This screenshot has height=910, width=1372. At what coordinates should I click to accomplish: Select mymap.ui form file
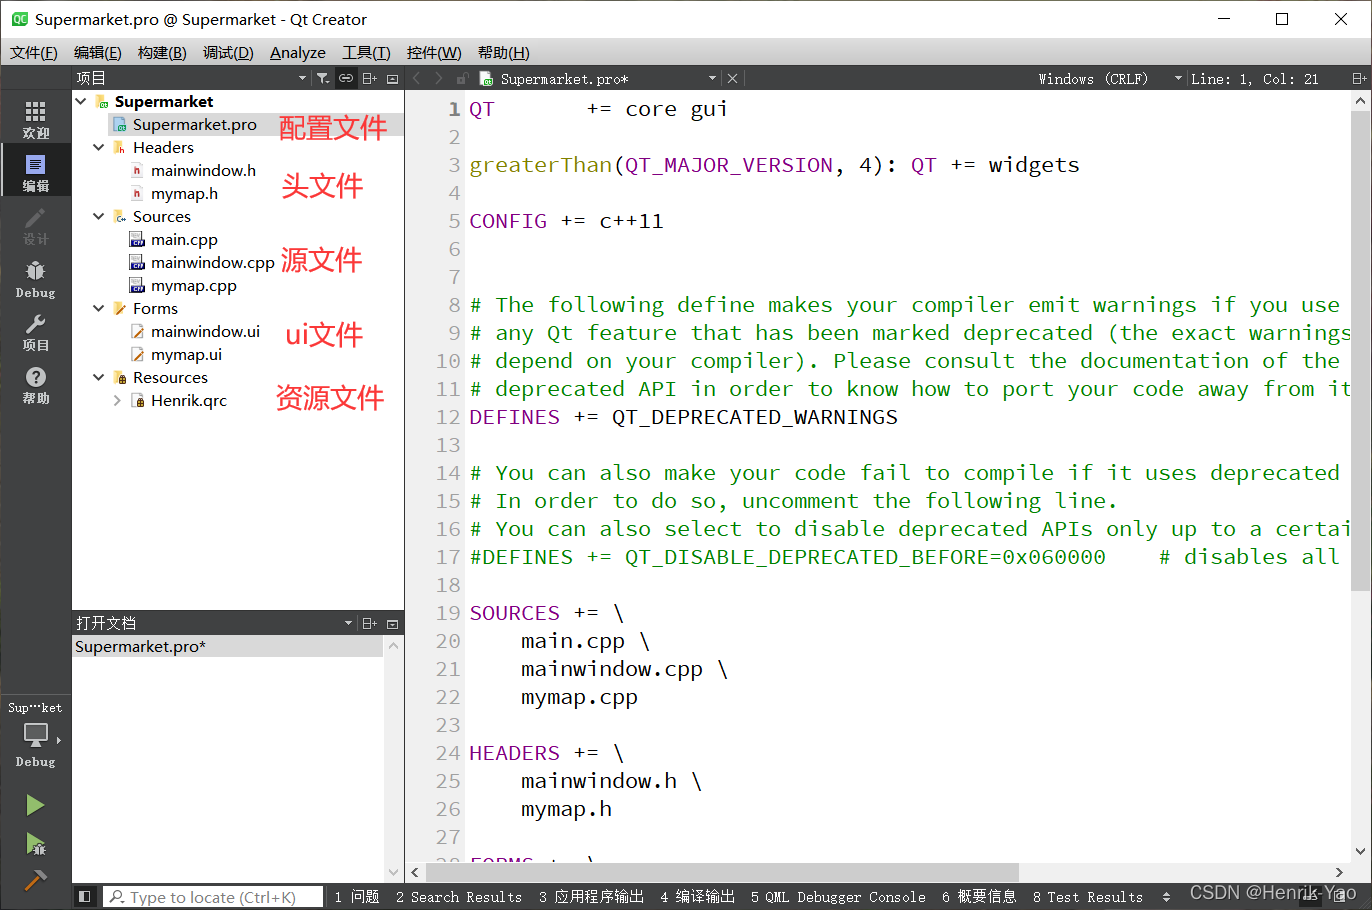click(x=186, y=354)
